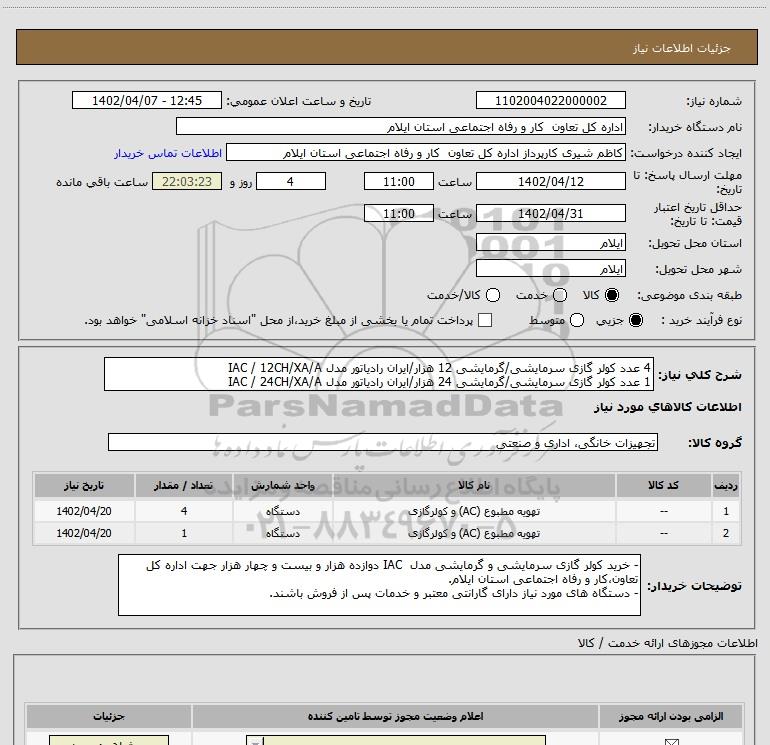Click the تعداد / مقدار column header
The height and width of the screenshot is (745, 770).
pyautogui.click(x=184, y=485)
